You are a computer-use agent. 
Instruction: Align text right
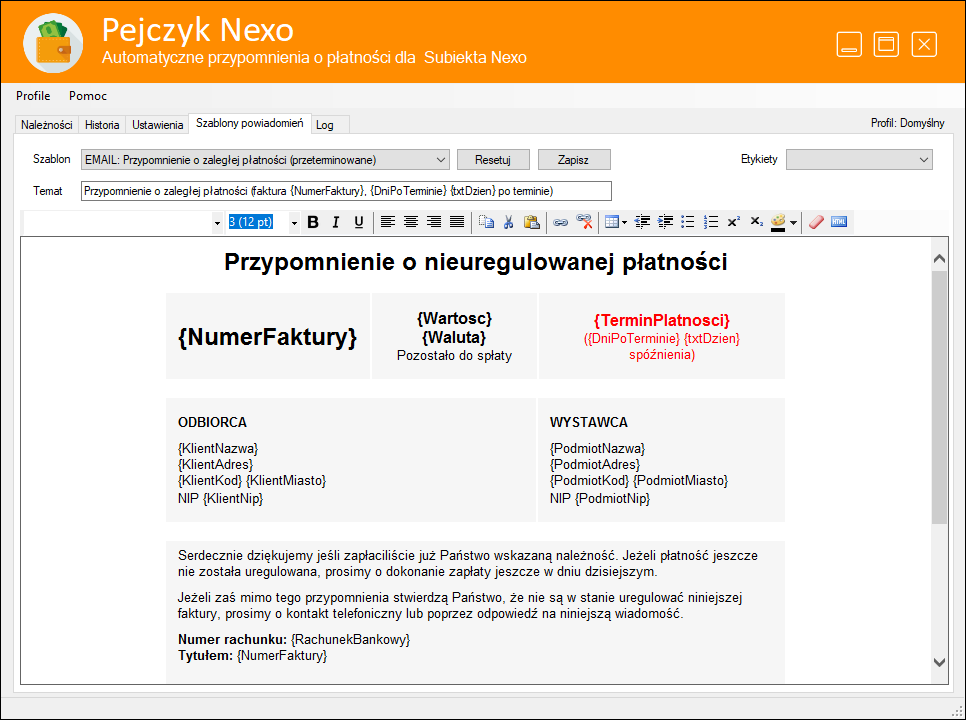(x=434, y=222)
